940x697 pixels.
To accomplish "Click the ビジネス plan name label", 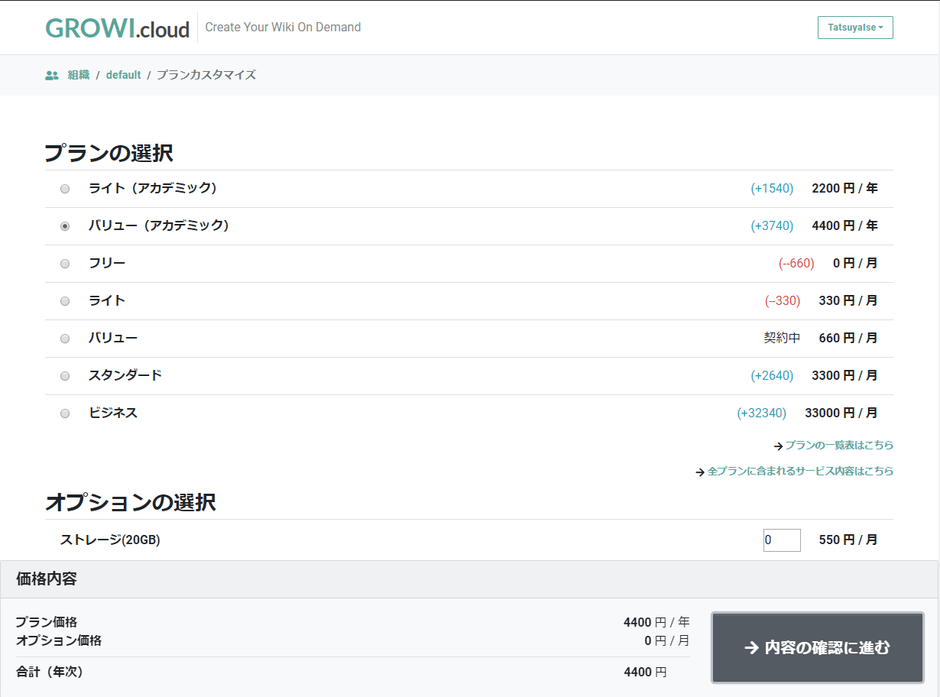I will (113, 413).
